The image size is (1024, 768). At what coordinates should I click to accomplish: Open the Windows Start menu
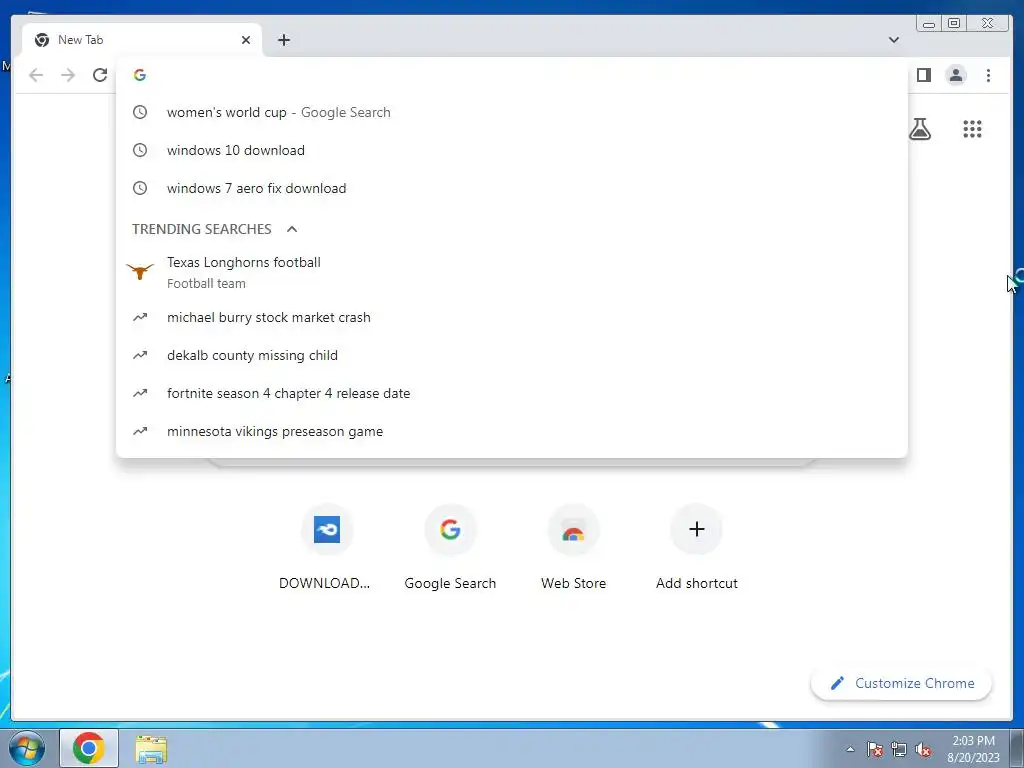pos(27,748)
